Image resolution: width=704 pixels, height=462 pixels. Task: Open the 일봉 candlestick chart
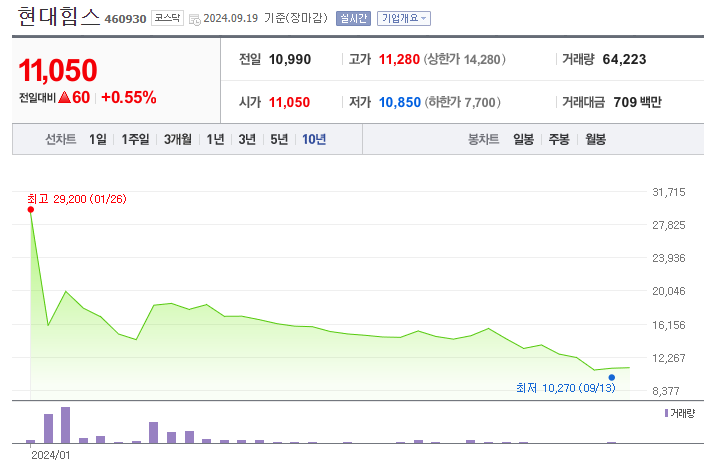(524, 140)
